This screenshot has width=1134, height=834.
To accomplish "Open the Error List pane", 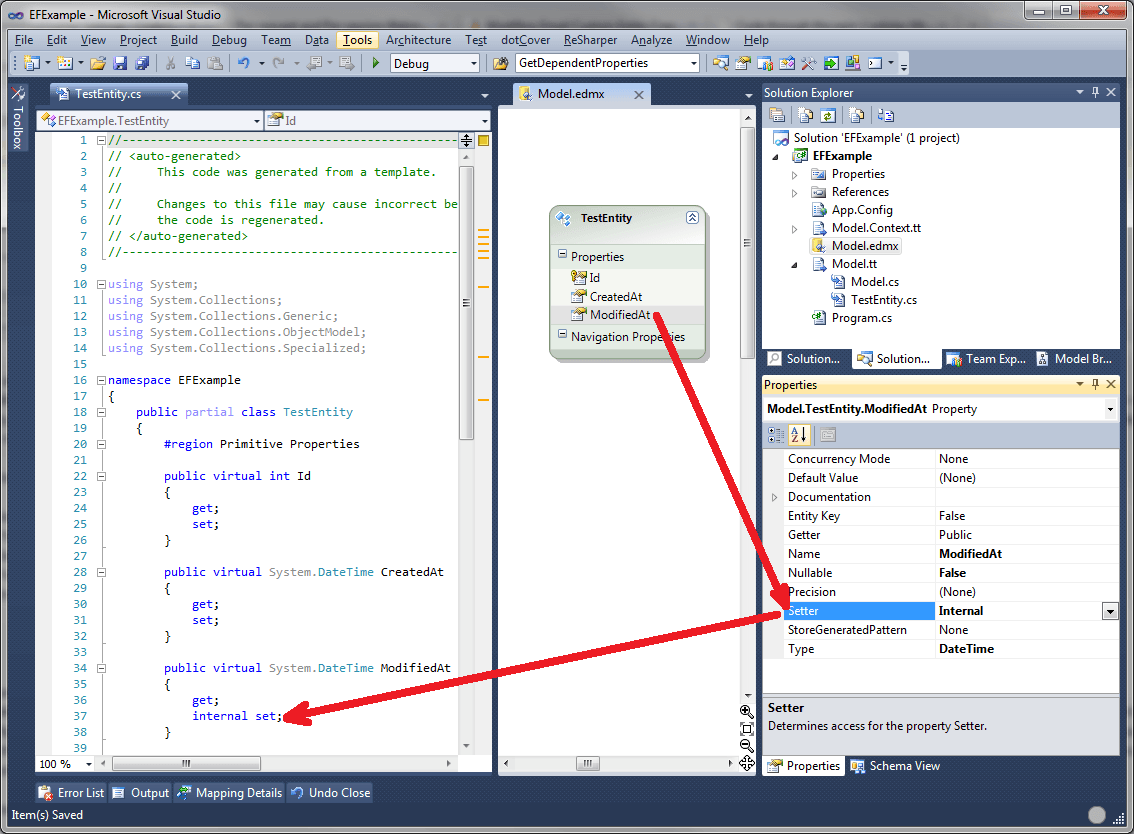I will pos(71,793).
